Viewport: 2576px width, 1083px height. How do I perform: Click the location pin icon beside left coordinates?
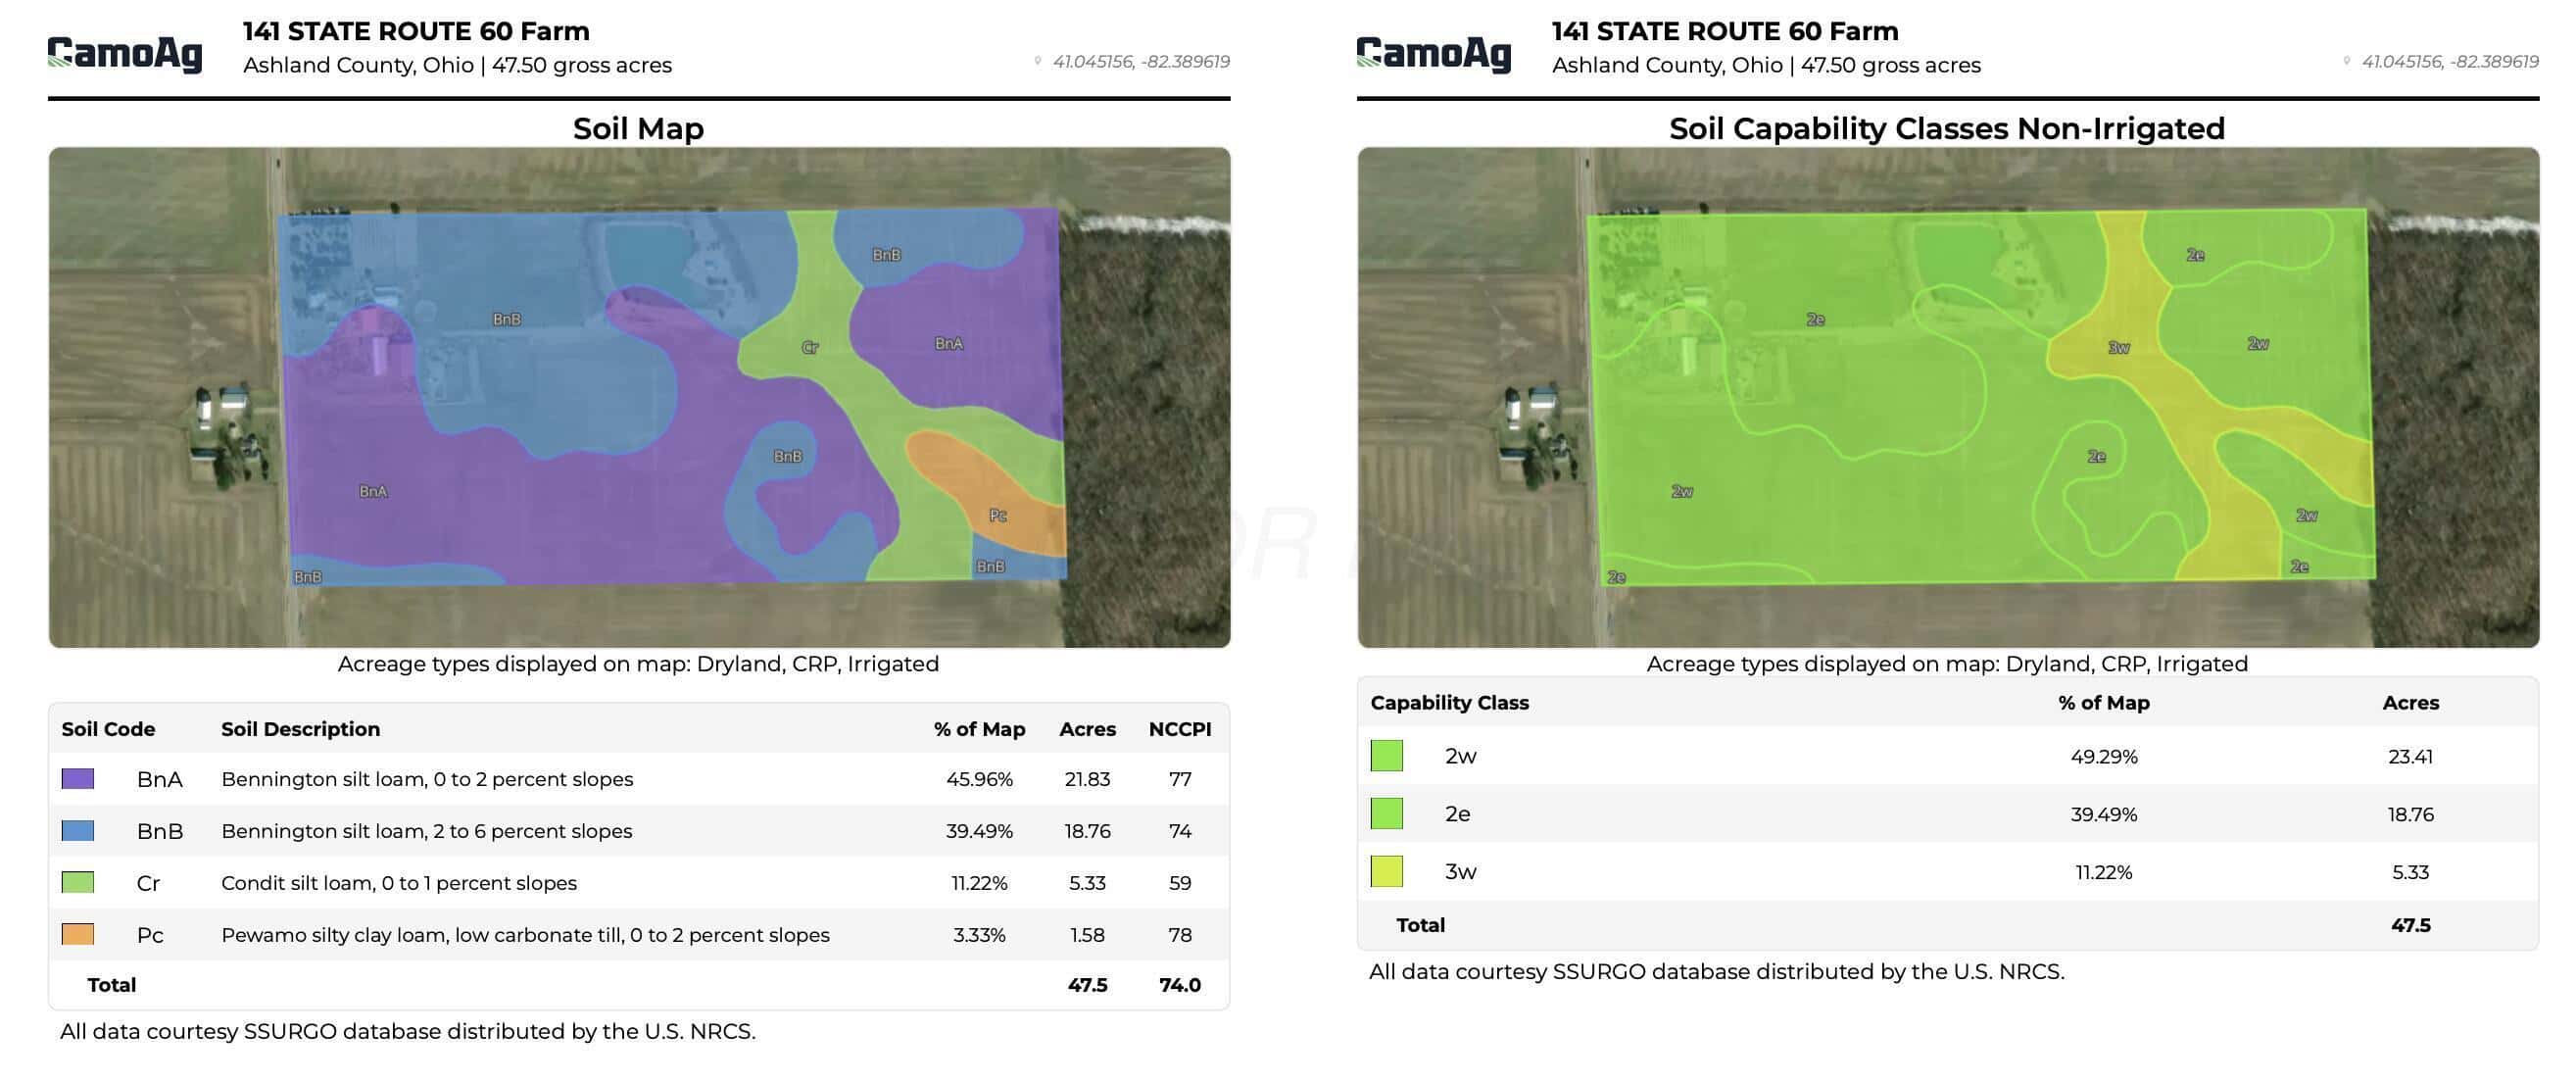(x=1037, y=61)
